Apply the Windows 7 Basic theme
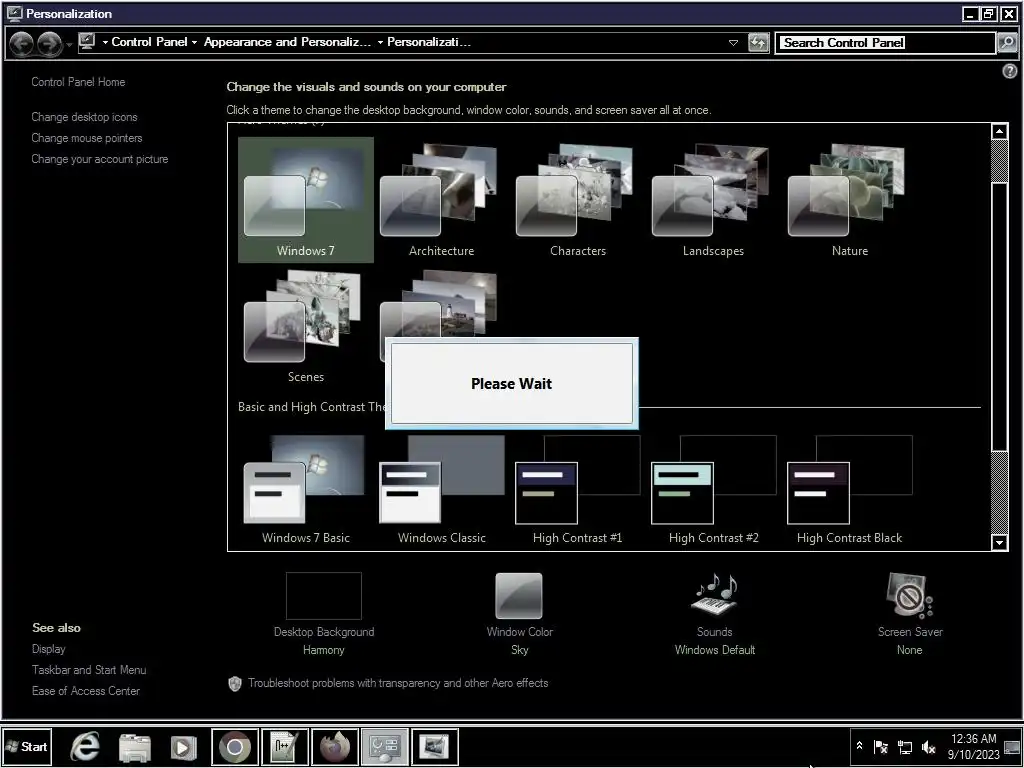1024x768 pixels. (x=306, y=490)
